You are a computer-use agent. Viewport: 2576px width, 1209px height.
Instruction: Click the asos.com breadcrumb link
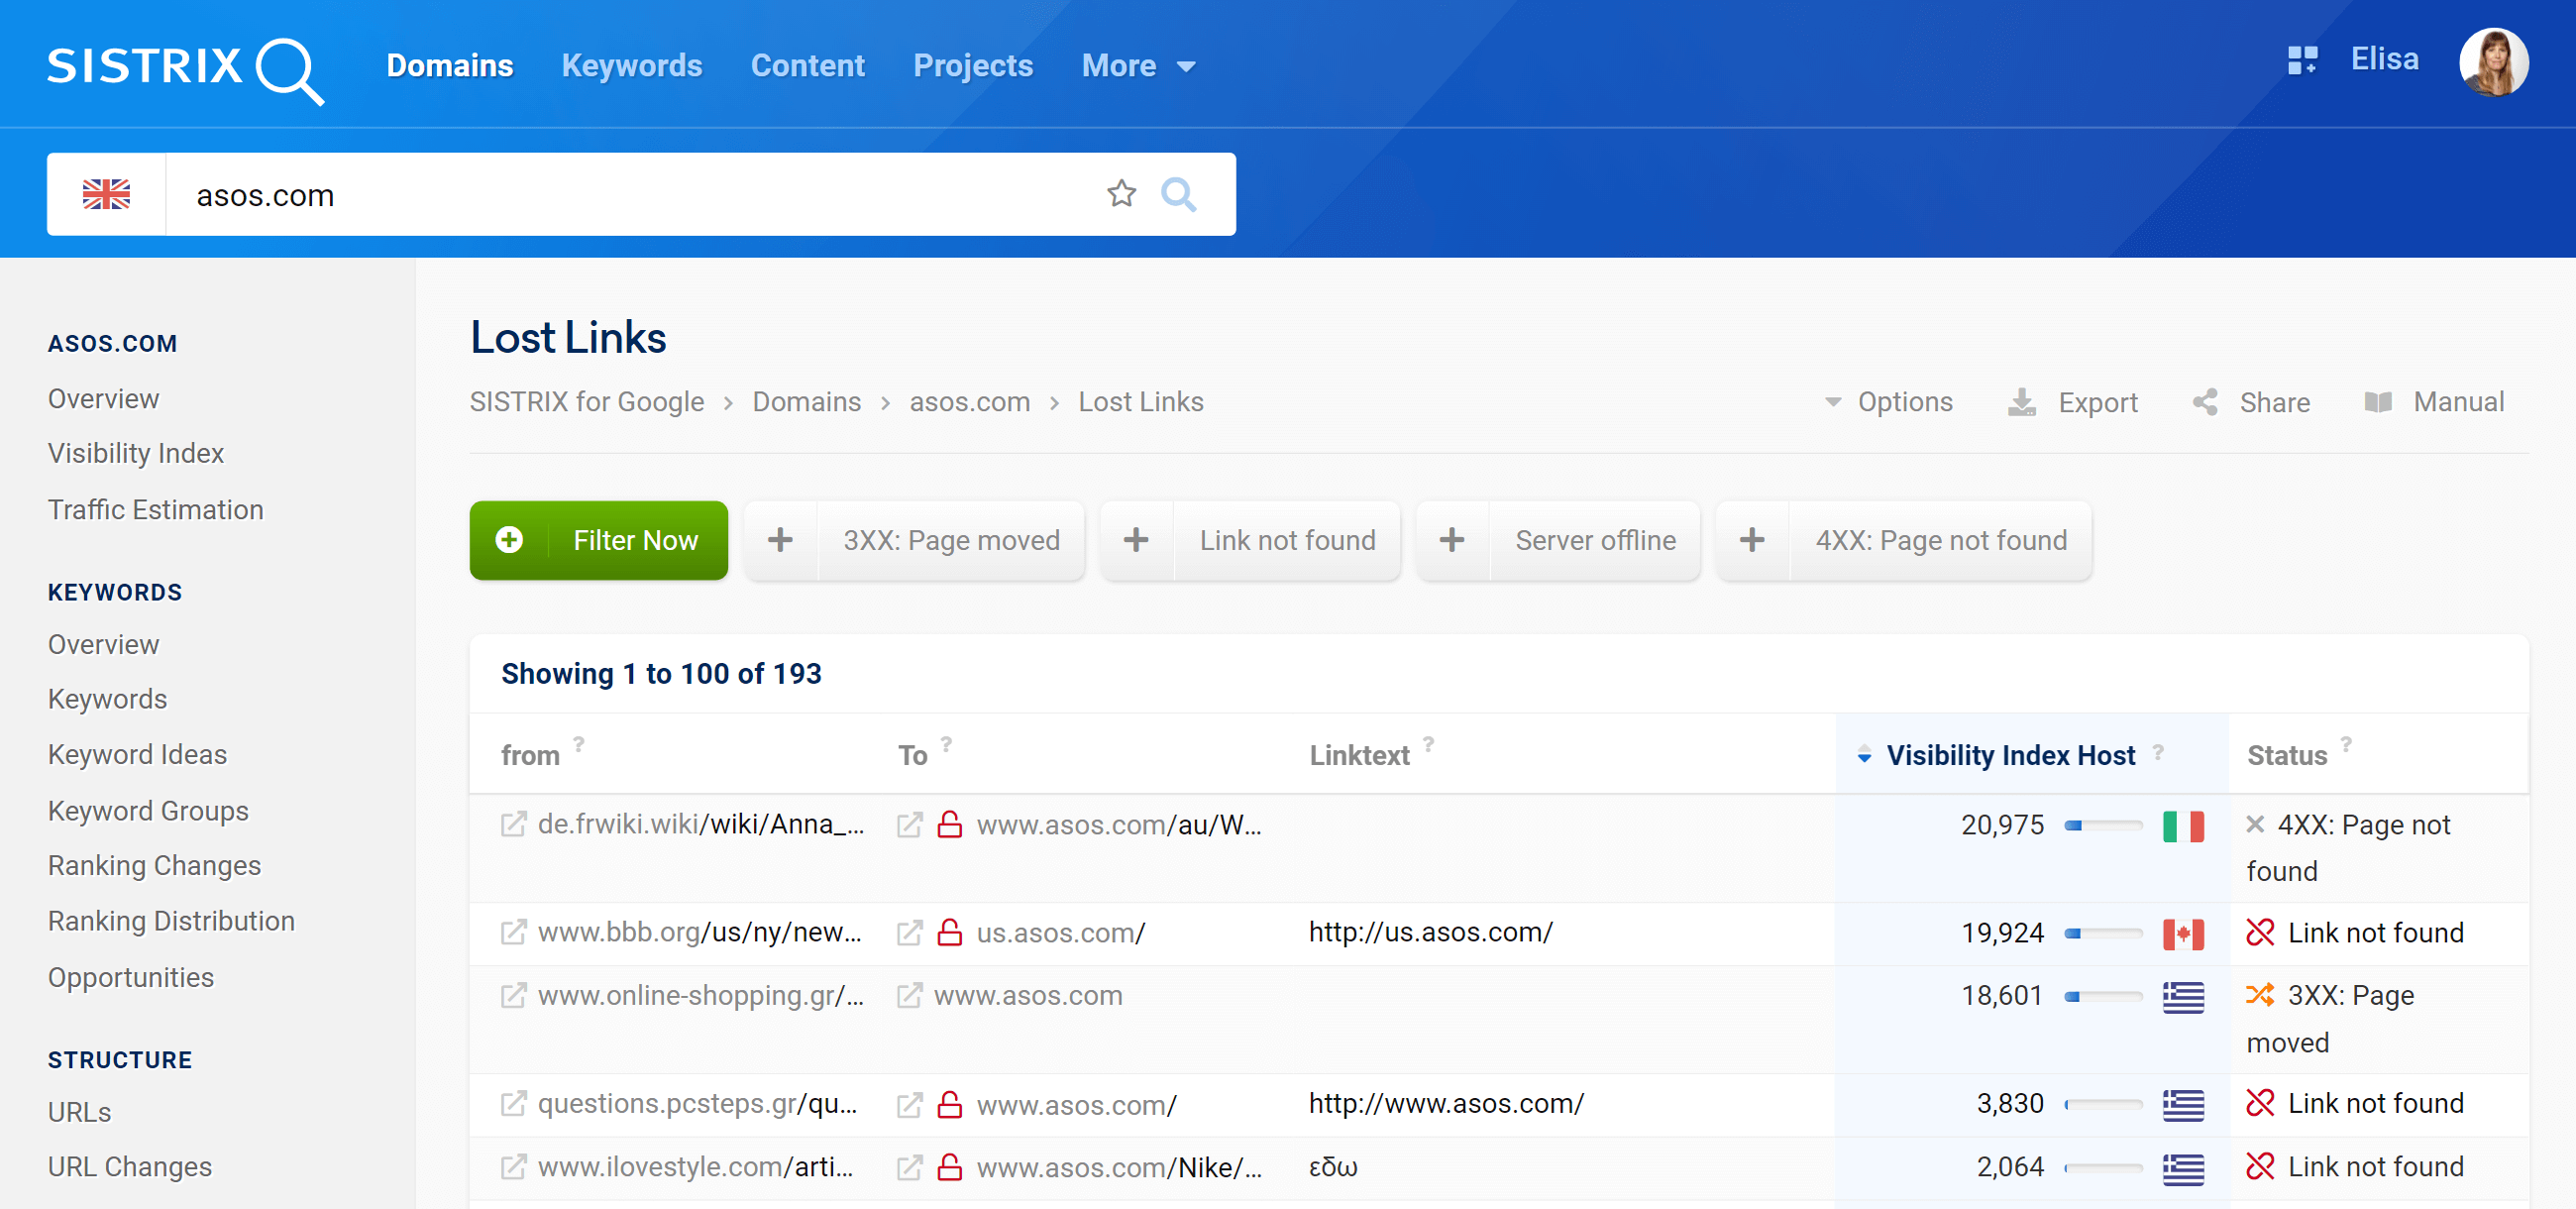[969, 402]
